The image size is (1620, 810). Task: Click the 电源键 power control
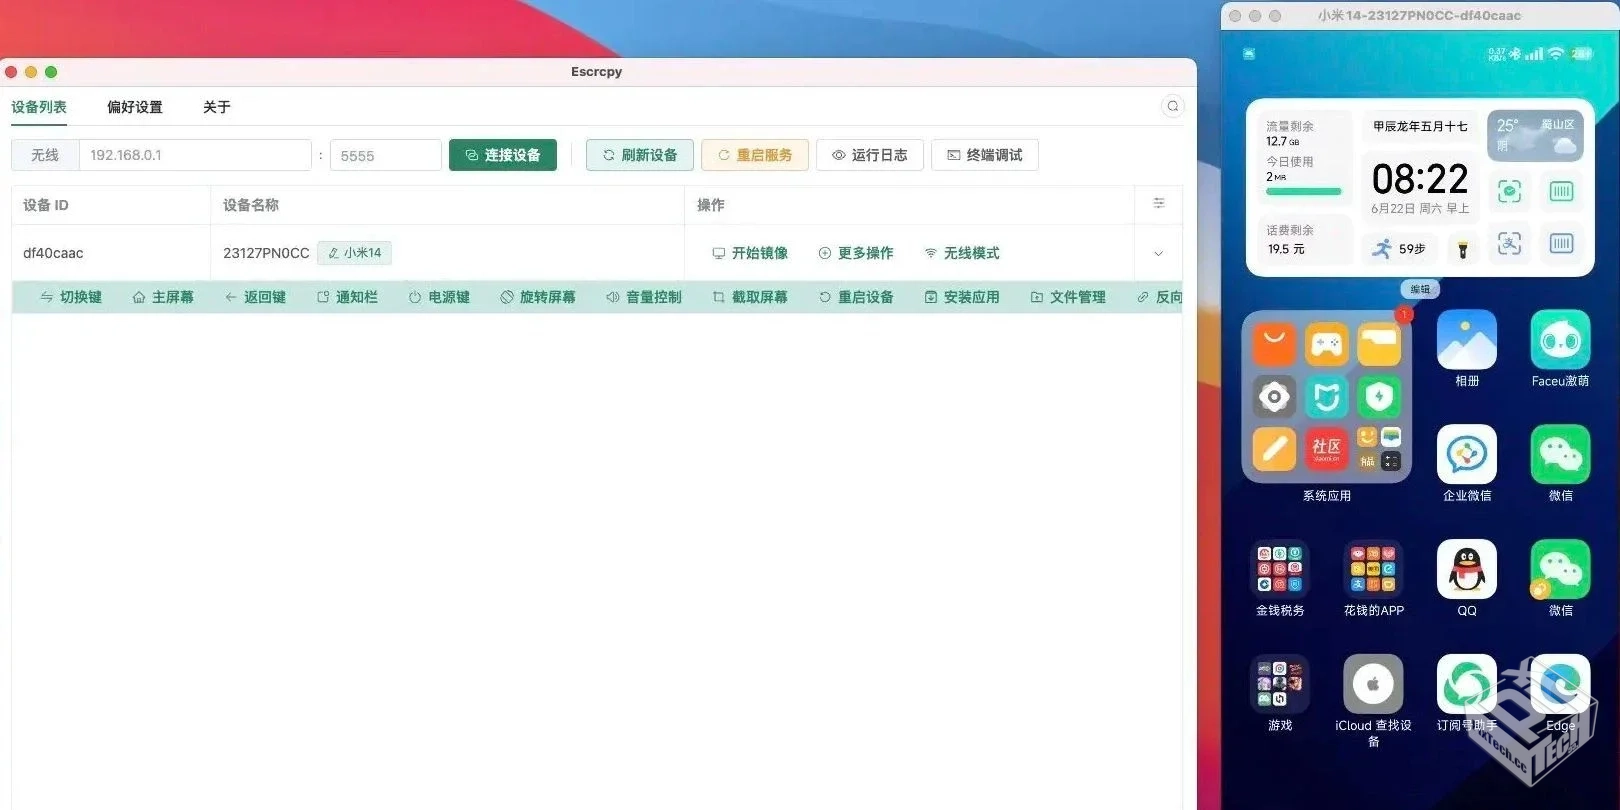click(x=439, y=297)
